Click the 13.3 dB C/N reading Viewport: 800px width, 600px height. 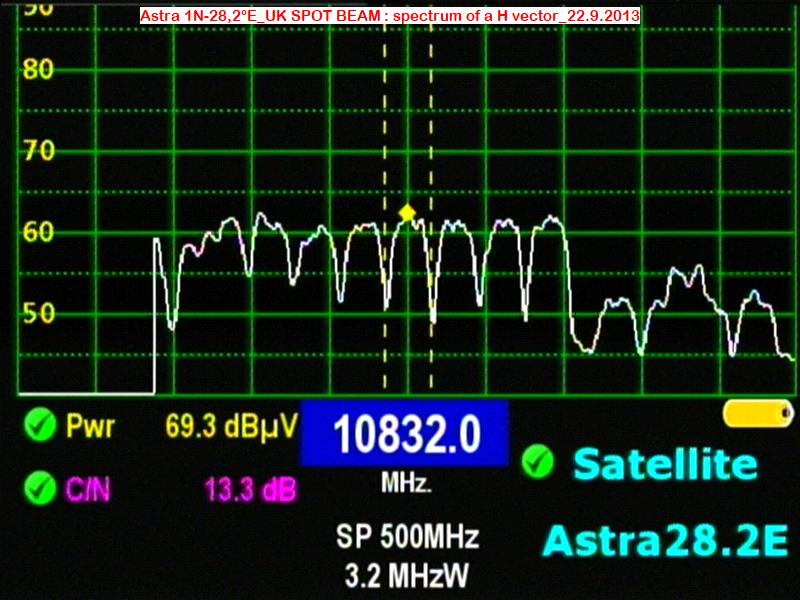click(250, 489)
